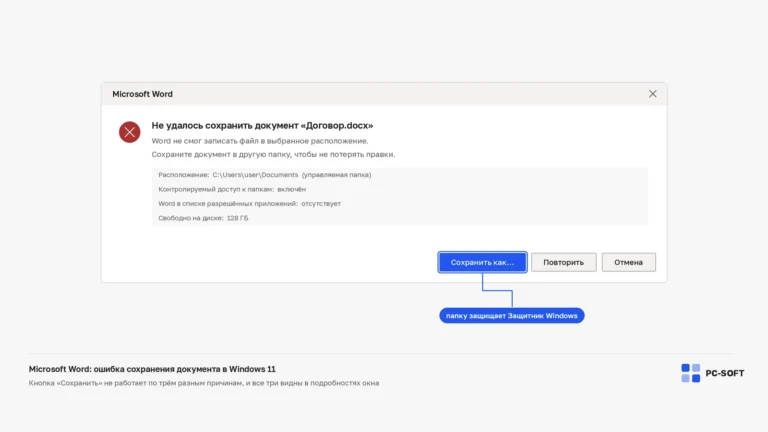Click the Microsoft Word dialog title
The image size is (768, 432).
pos(143,94)
